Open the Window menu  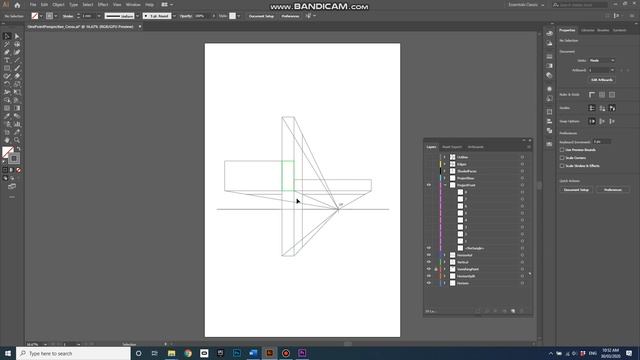coord(133,4)
